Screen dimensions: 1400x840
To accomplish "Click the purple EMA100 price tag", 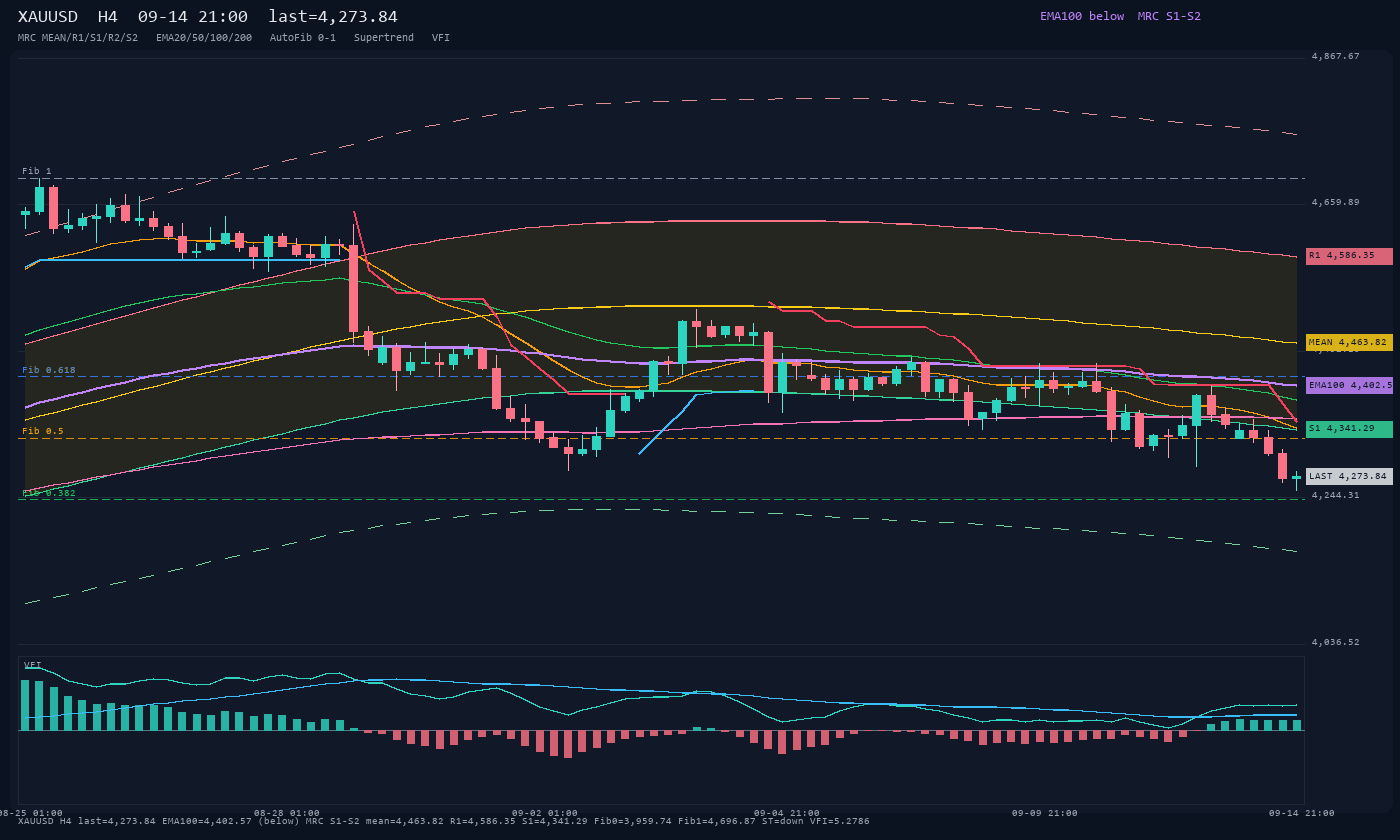I will coord(1349,385).
